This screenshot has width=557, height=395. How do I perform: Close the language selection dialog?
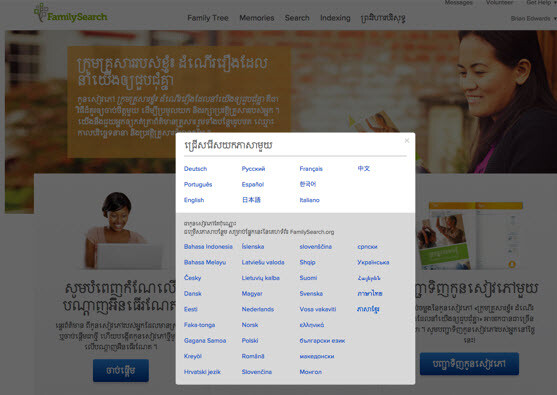[407, 141]
